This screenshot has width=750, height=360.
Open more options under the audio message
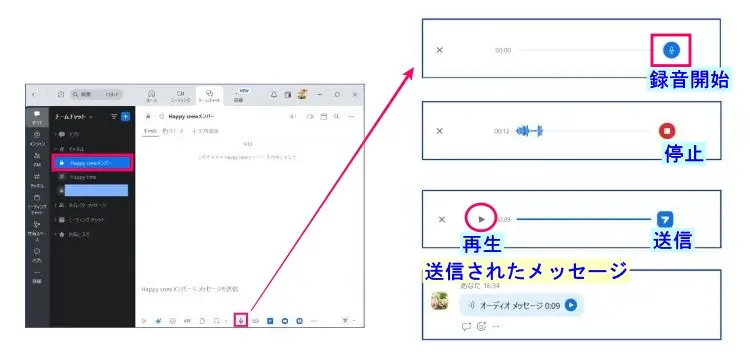click(x=496, y=327)
